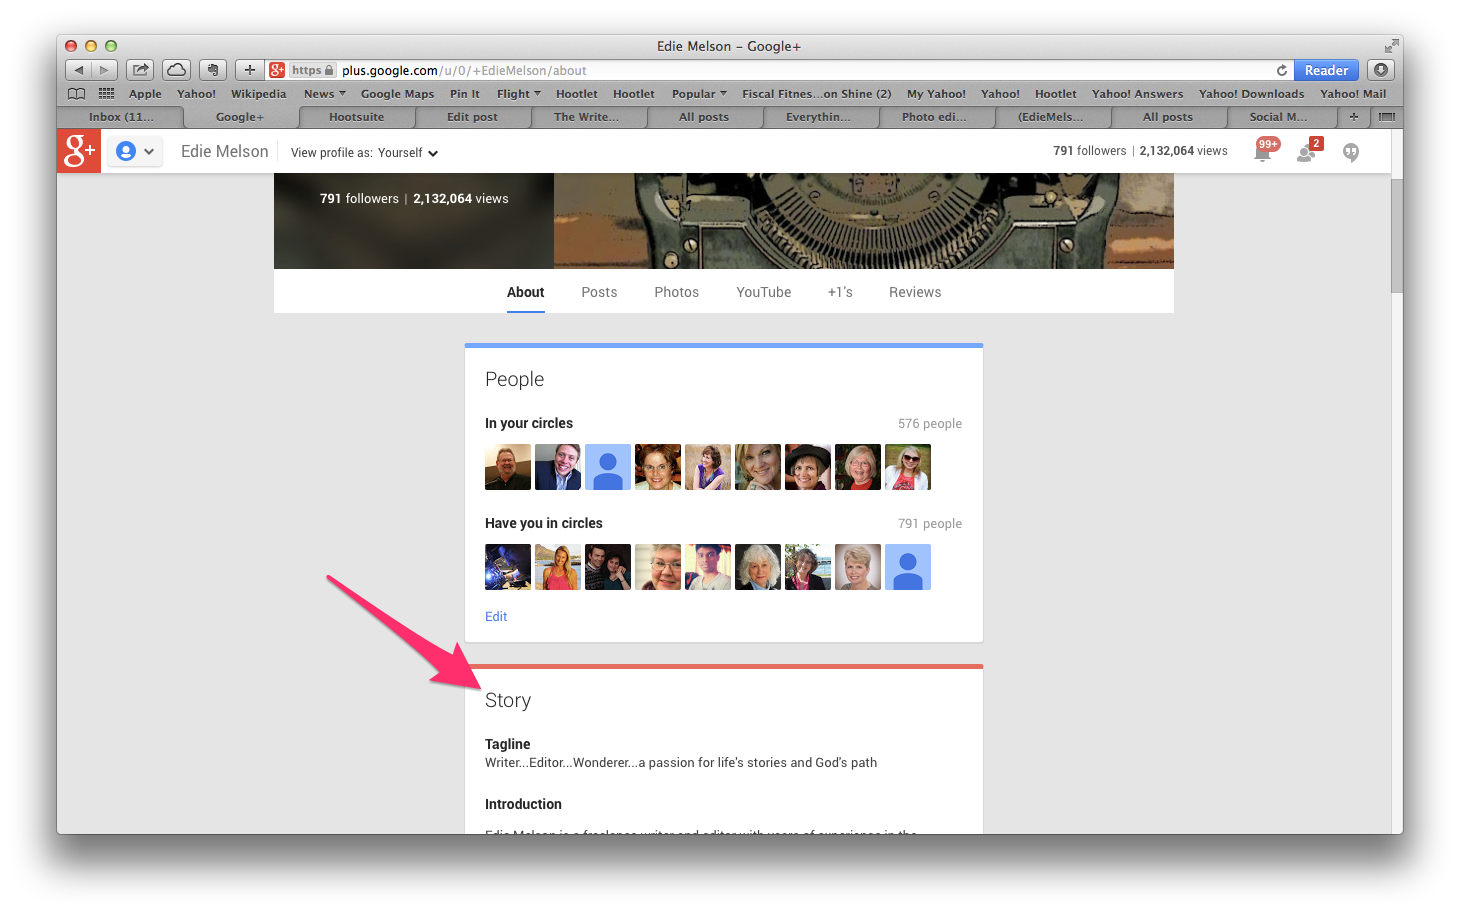The image size is (1460, 913).
Task: Go back with Safari back arrow
Action: (78, 70)
